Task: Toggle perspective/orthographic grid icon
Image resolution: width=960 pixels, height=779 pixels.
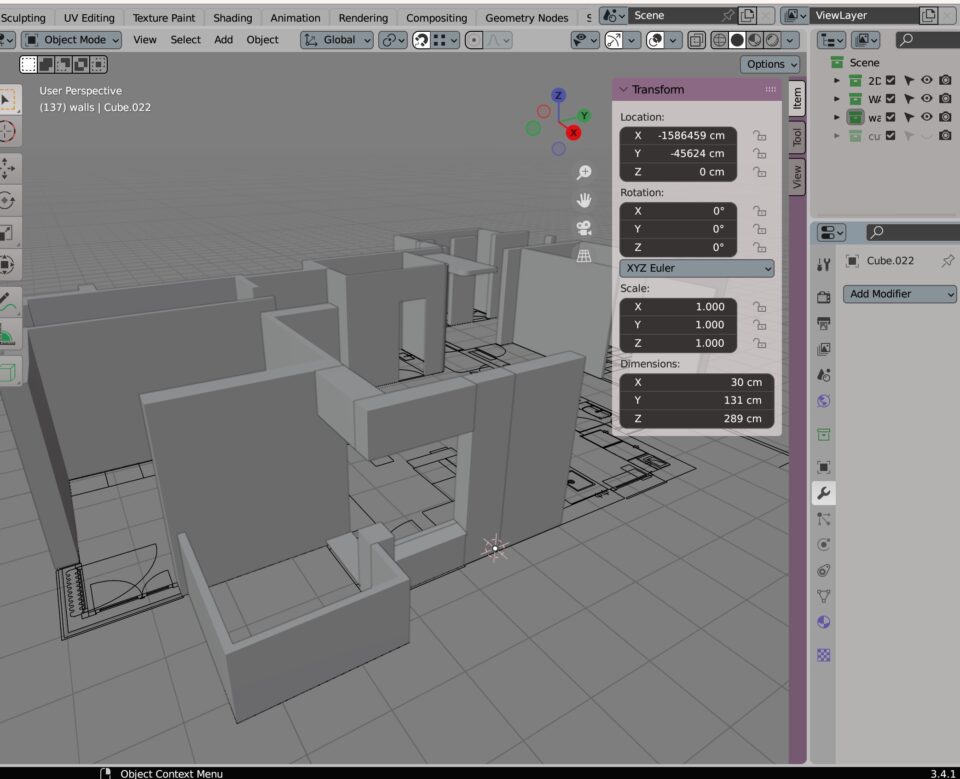Action: click(584, 256)
